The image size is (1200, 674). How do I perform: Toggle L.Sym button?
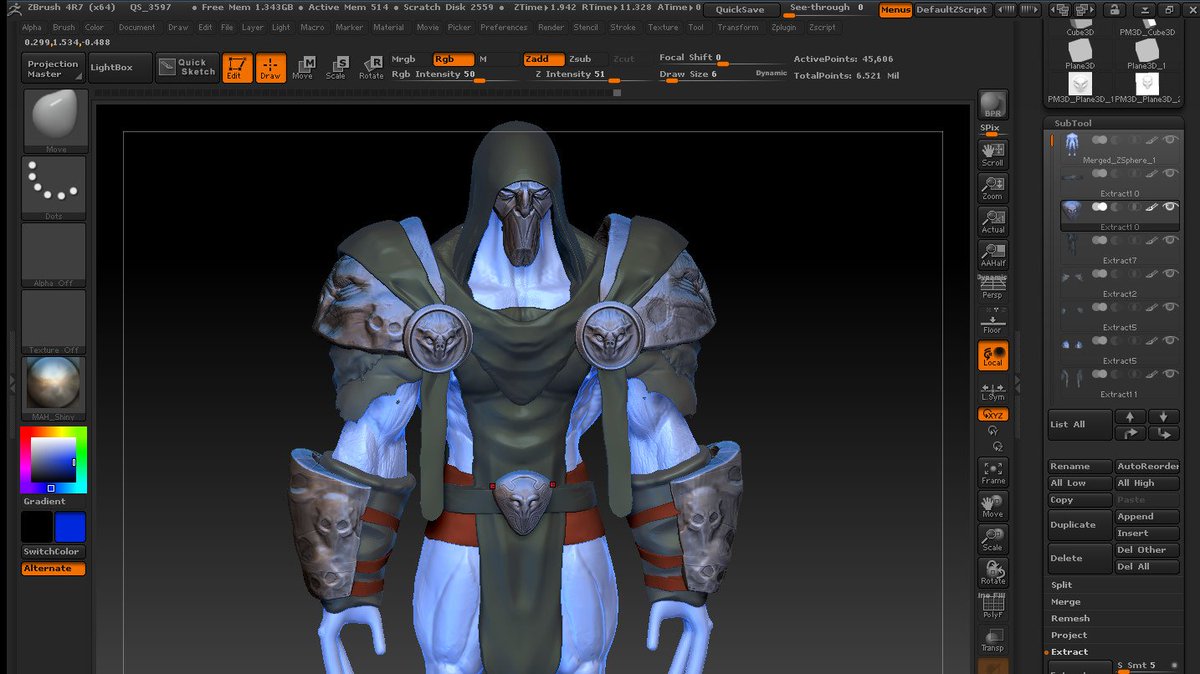(993, 390)
